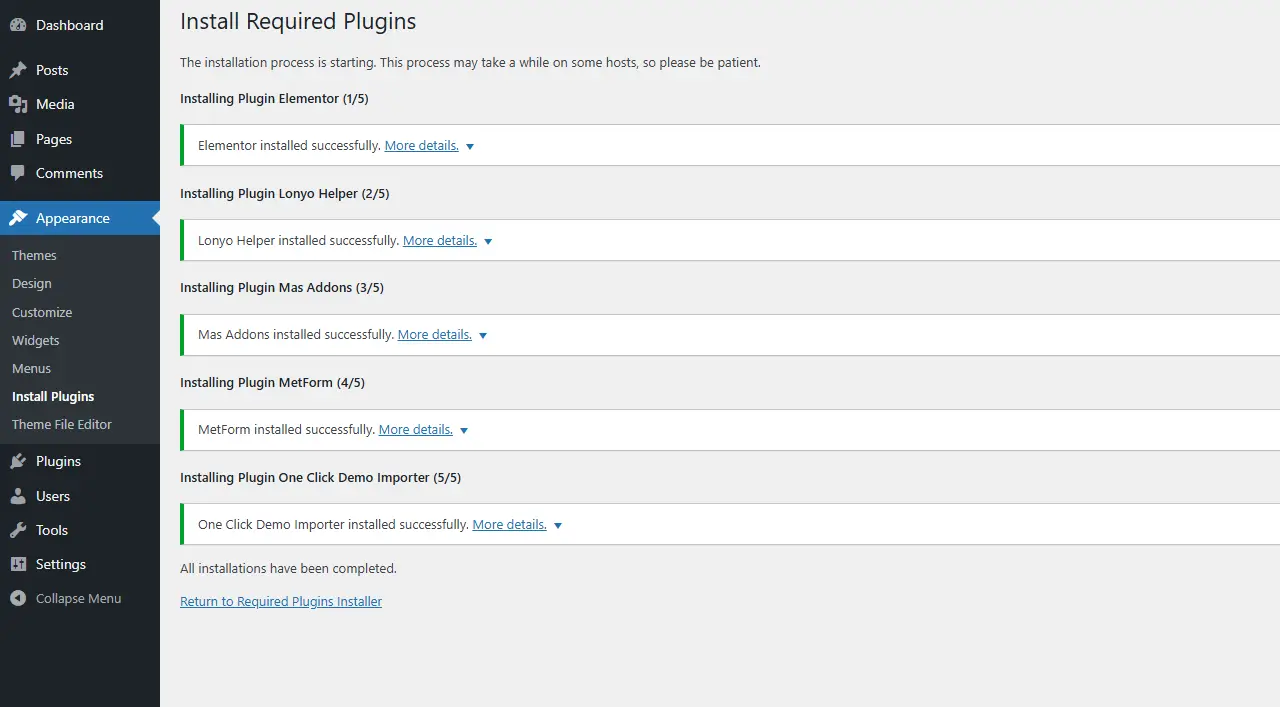1280x707 pixels.
Task: Expand the Mas Addons details arrow
Action: pyautogui.click(x=483, y=336)
